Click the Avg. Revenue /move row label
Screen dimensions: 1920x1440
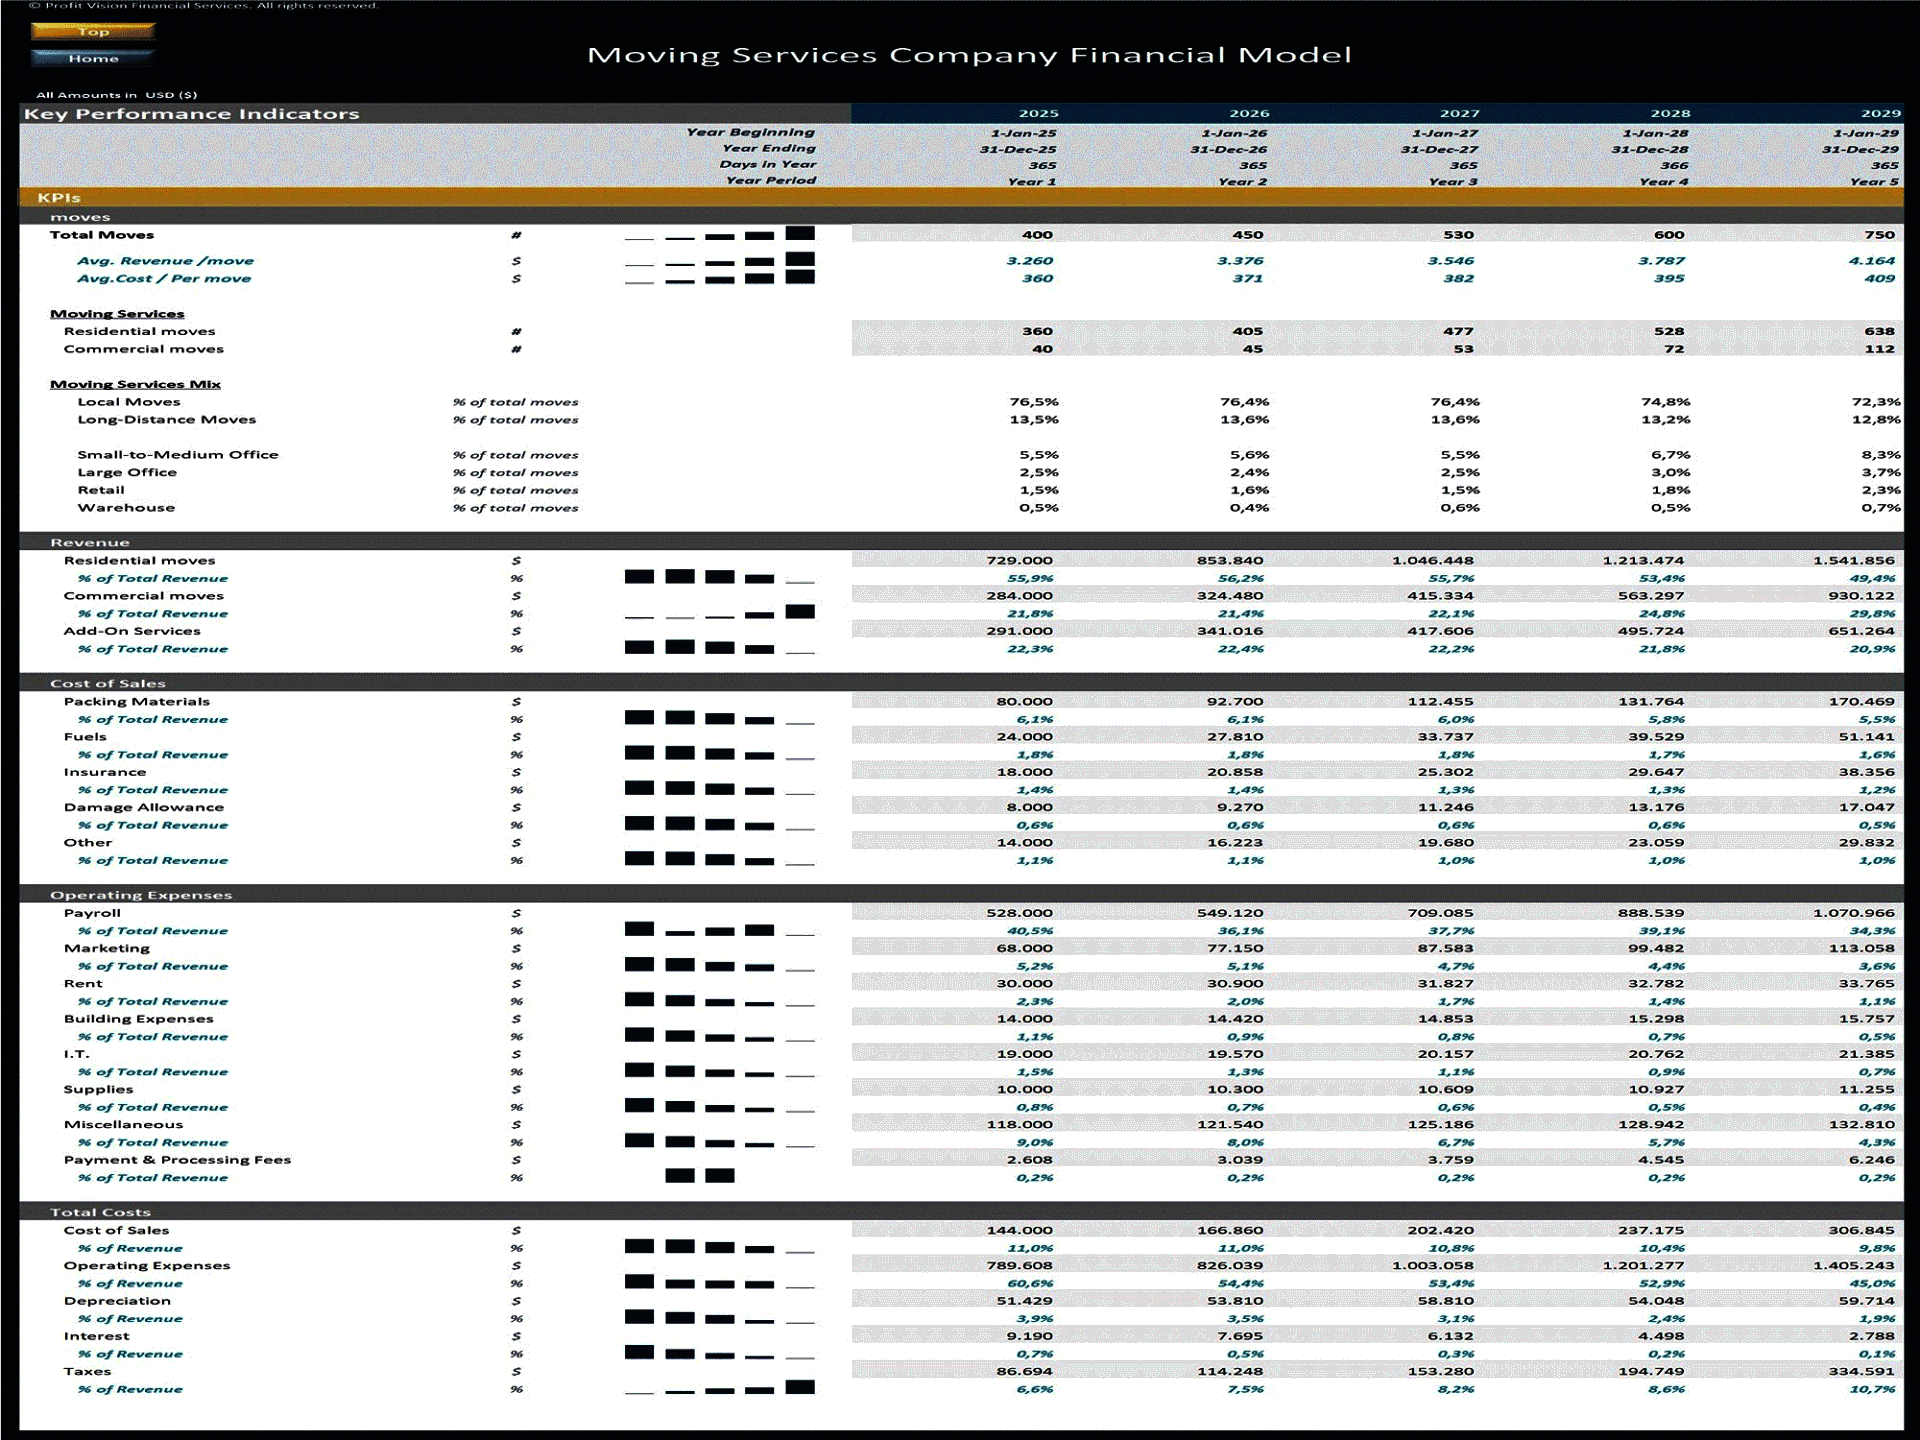click(165, 261)
